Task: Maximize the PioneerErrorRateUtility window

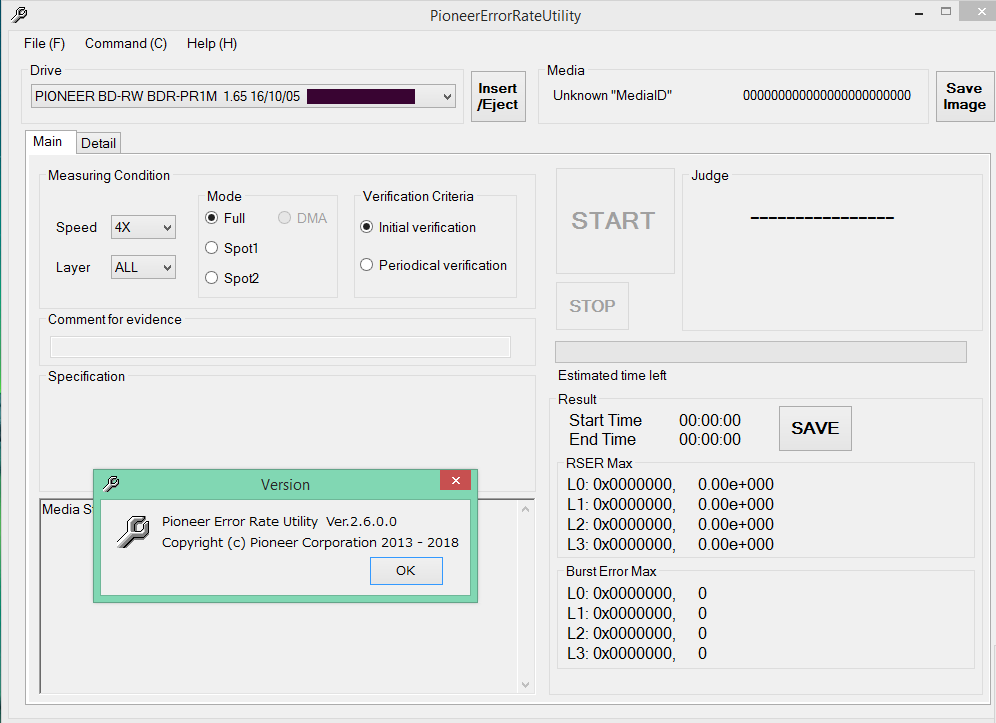Action: pyautogui.click(x=946, y=11)
